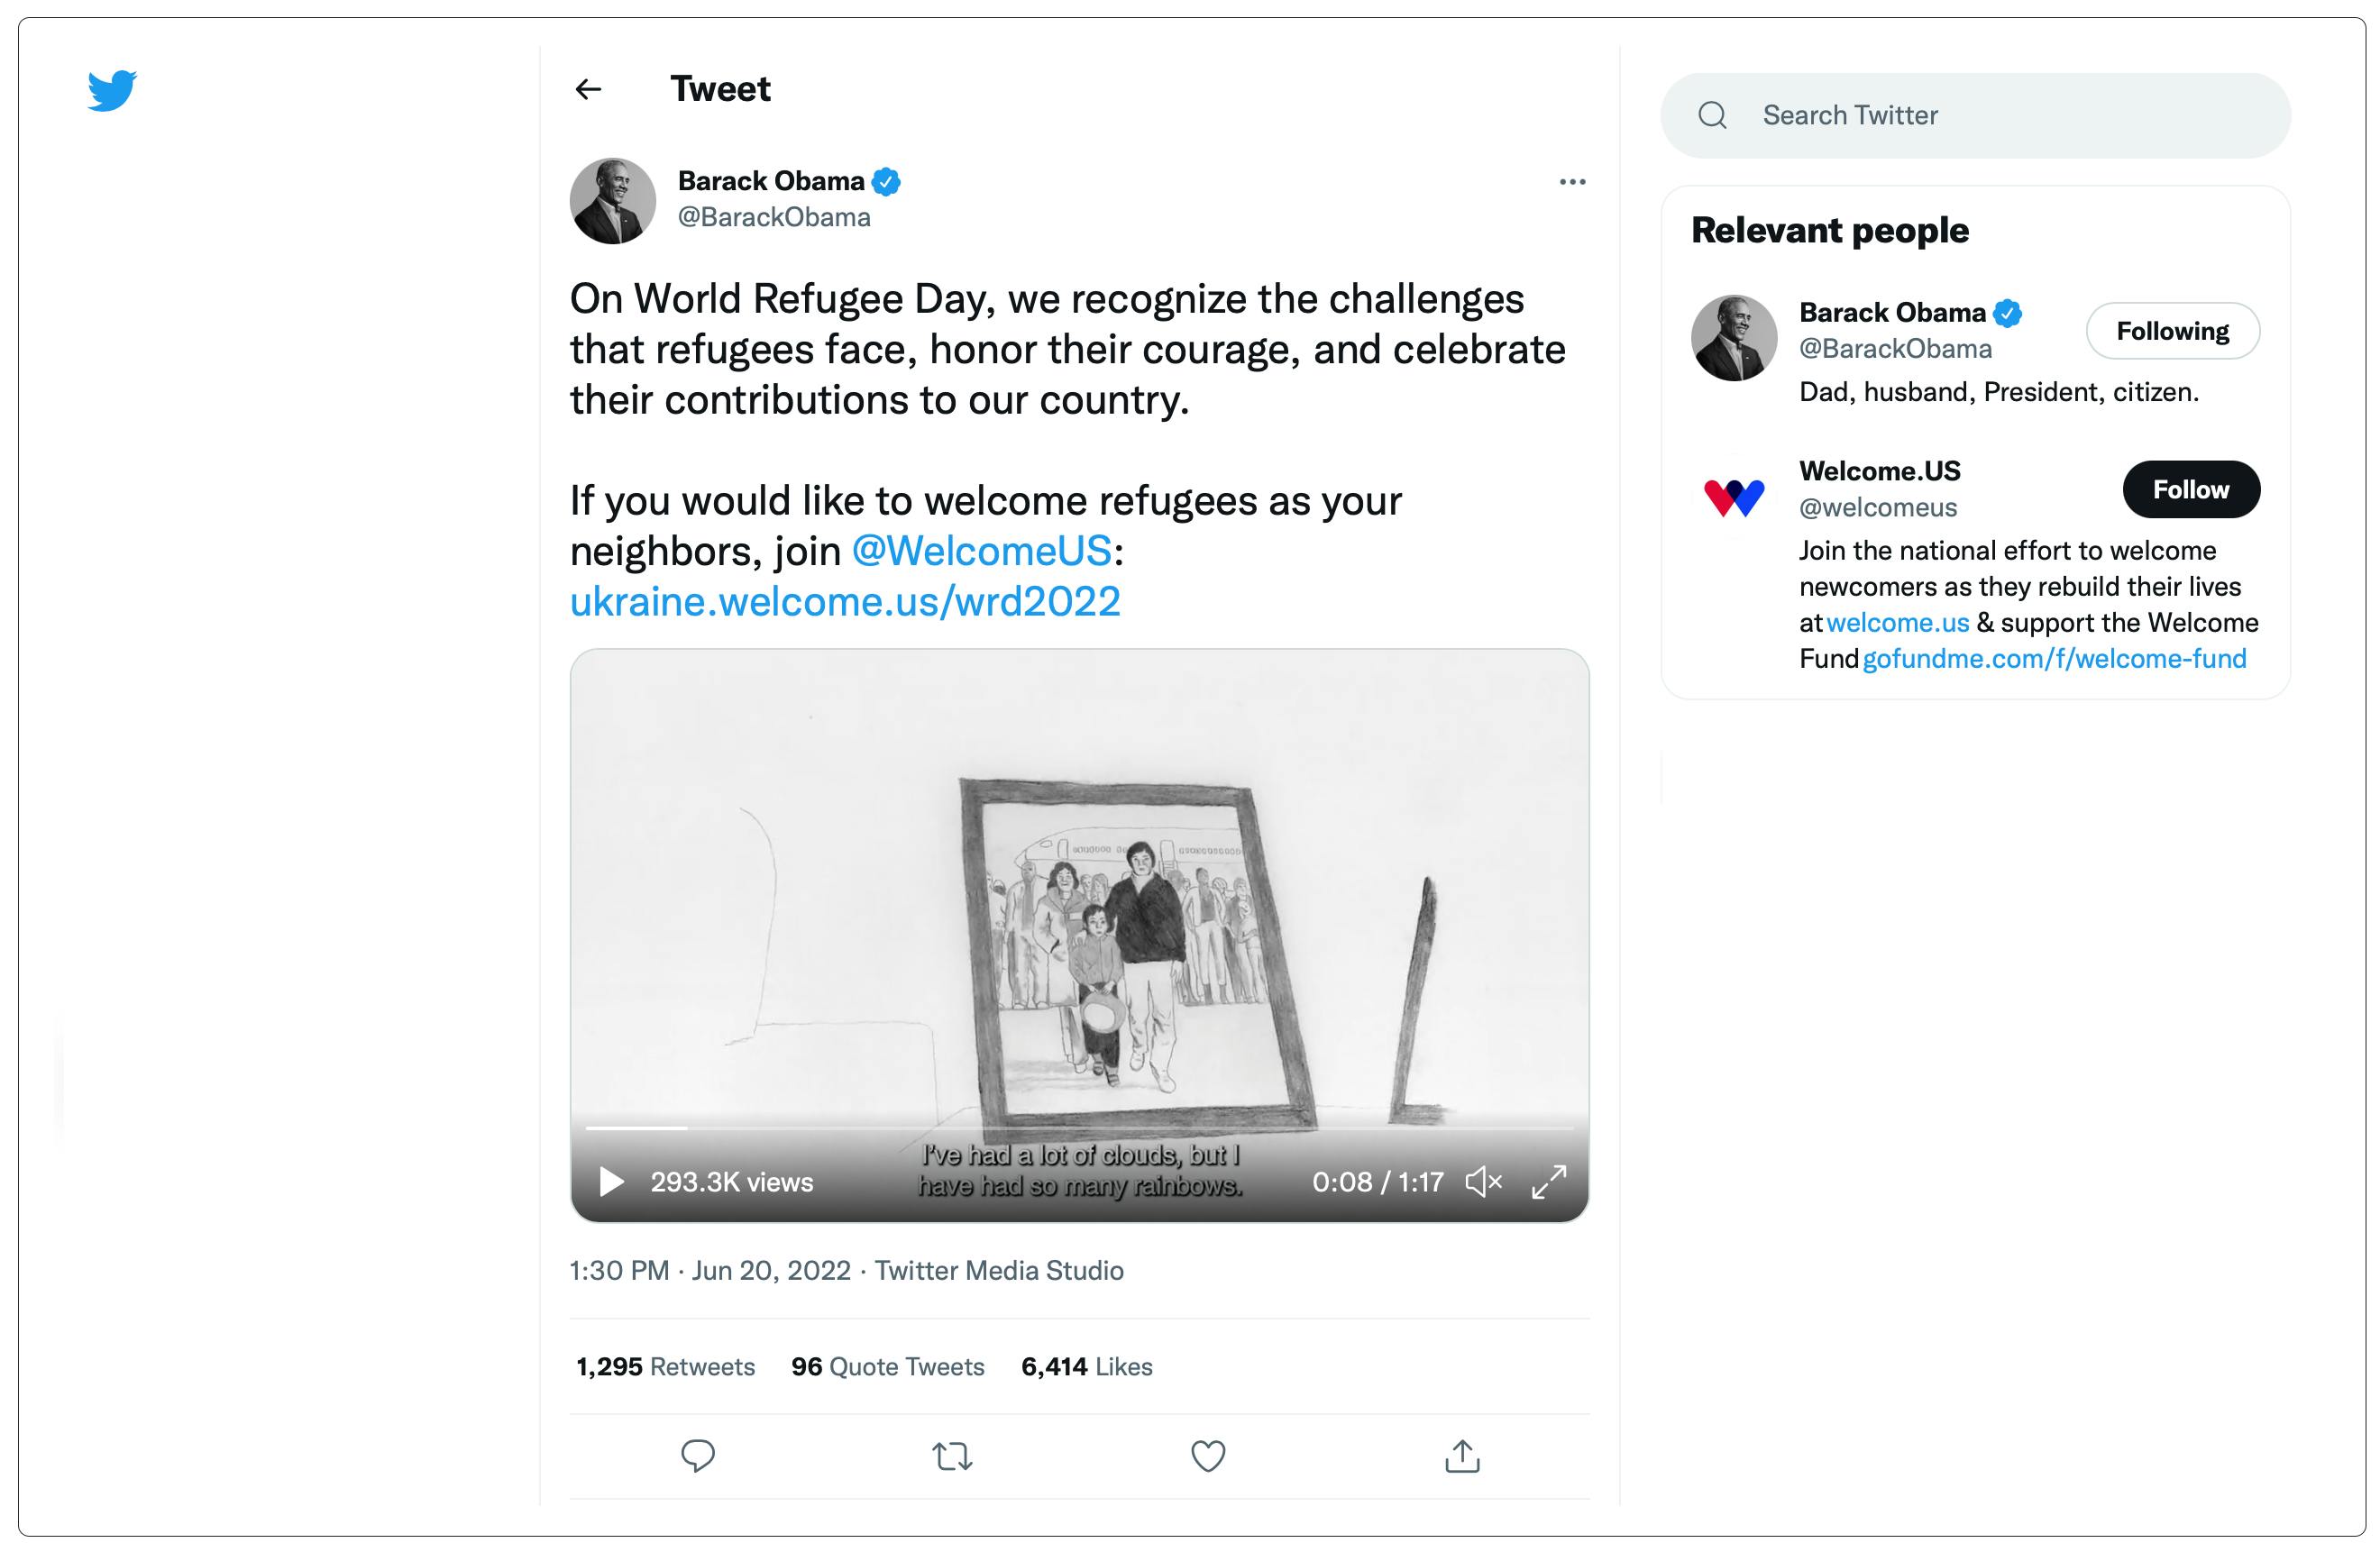
Task: Click the Twitter bird logo
Action: [x=112, y=91]
